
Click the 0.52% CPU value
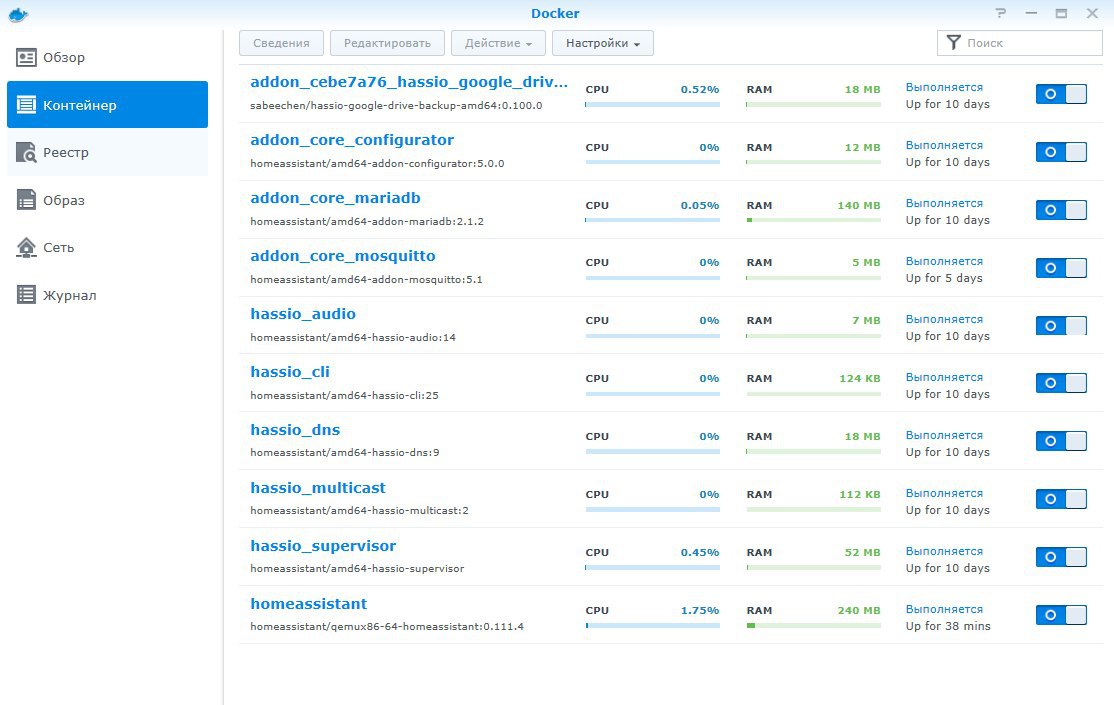[700, 90]
